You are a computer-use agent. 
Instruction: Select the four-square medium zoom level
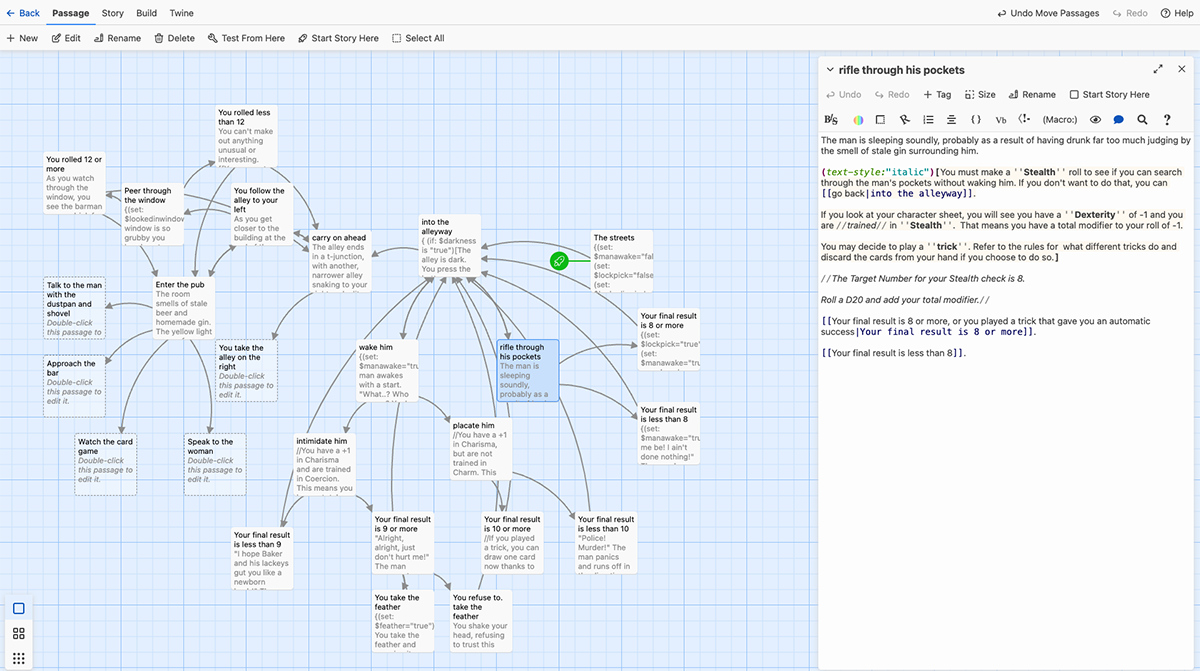point(18,633)
